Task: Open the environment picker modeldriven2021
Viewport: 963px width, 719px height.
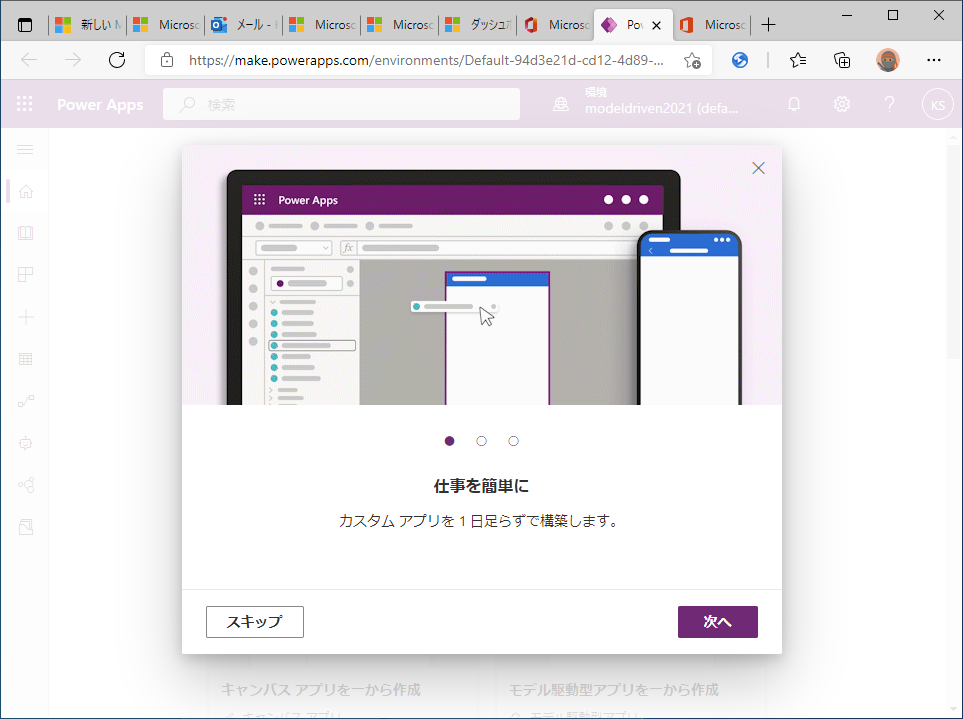Action: [648, 101]
